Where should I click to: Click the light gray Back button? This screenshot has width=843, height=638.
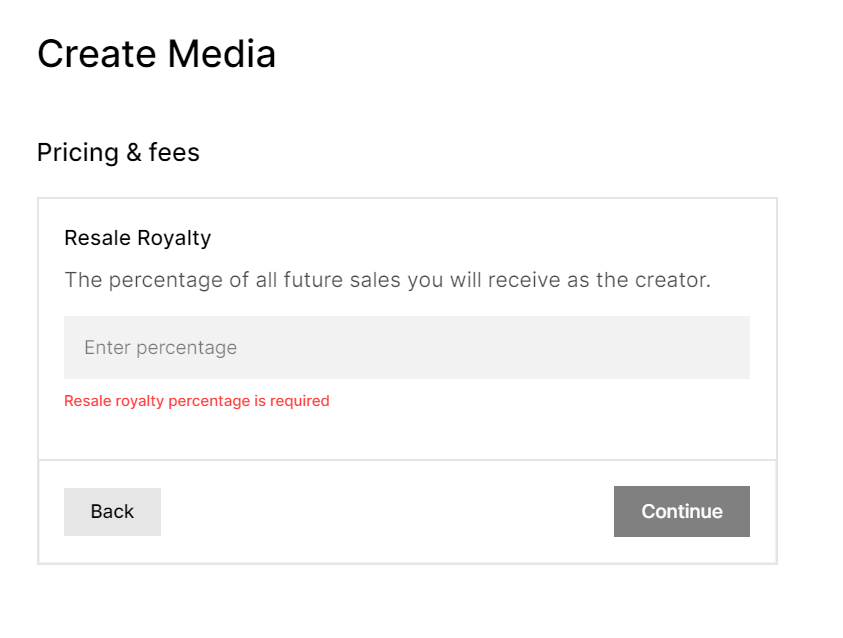coord(112,512)
